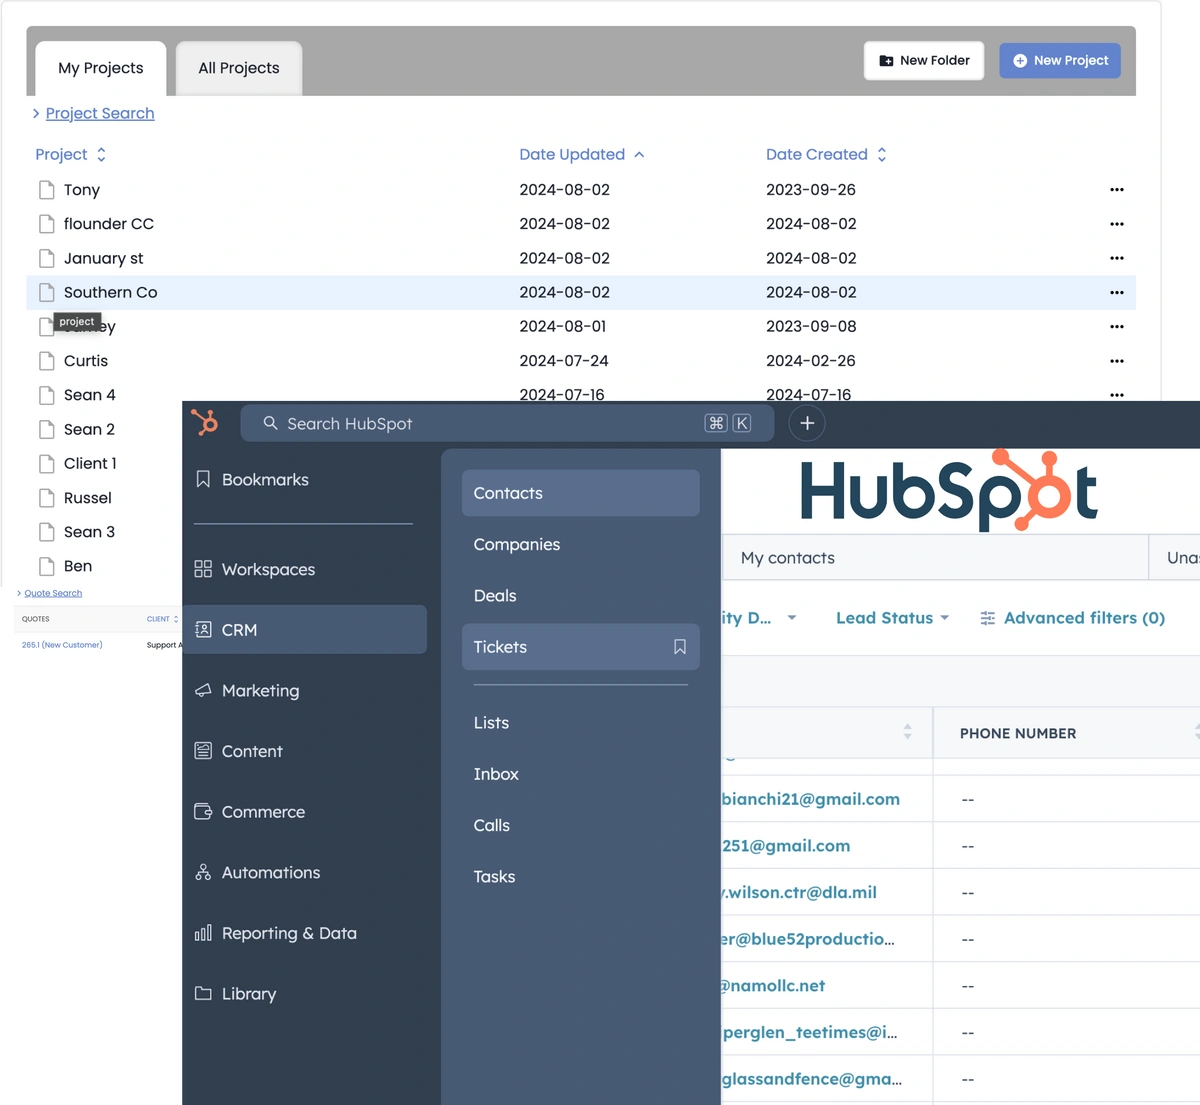Viewport: 1200px width, 1105px height.
Task: Open the three-dot menu for Curtis row
Action: tap(1117, 361)
